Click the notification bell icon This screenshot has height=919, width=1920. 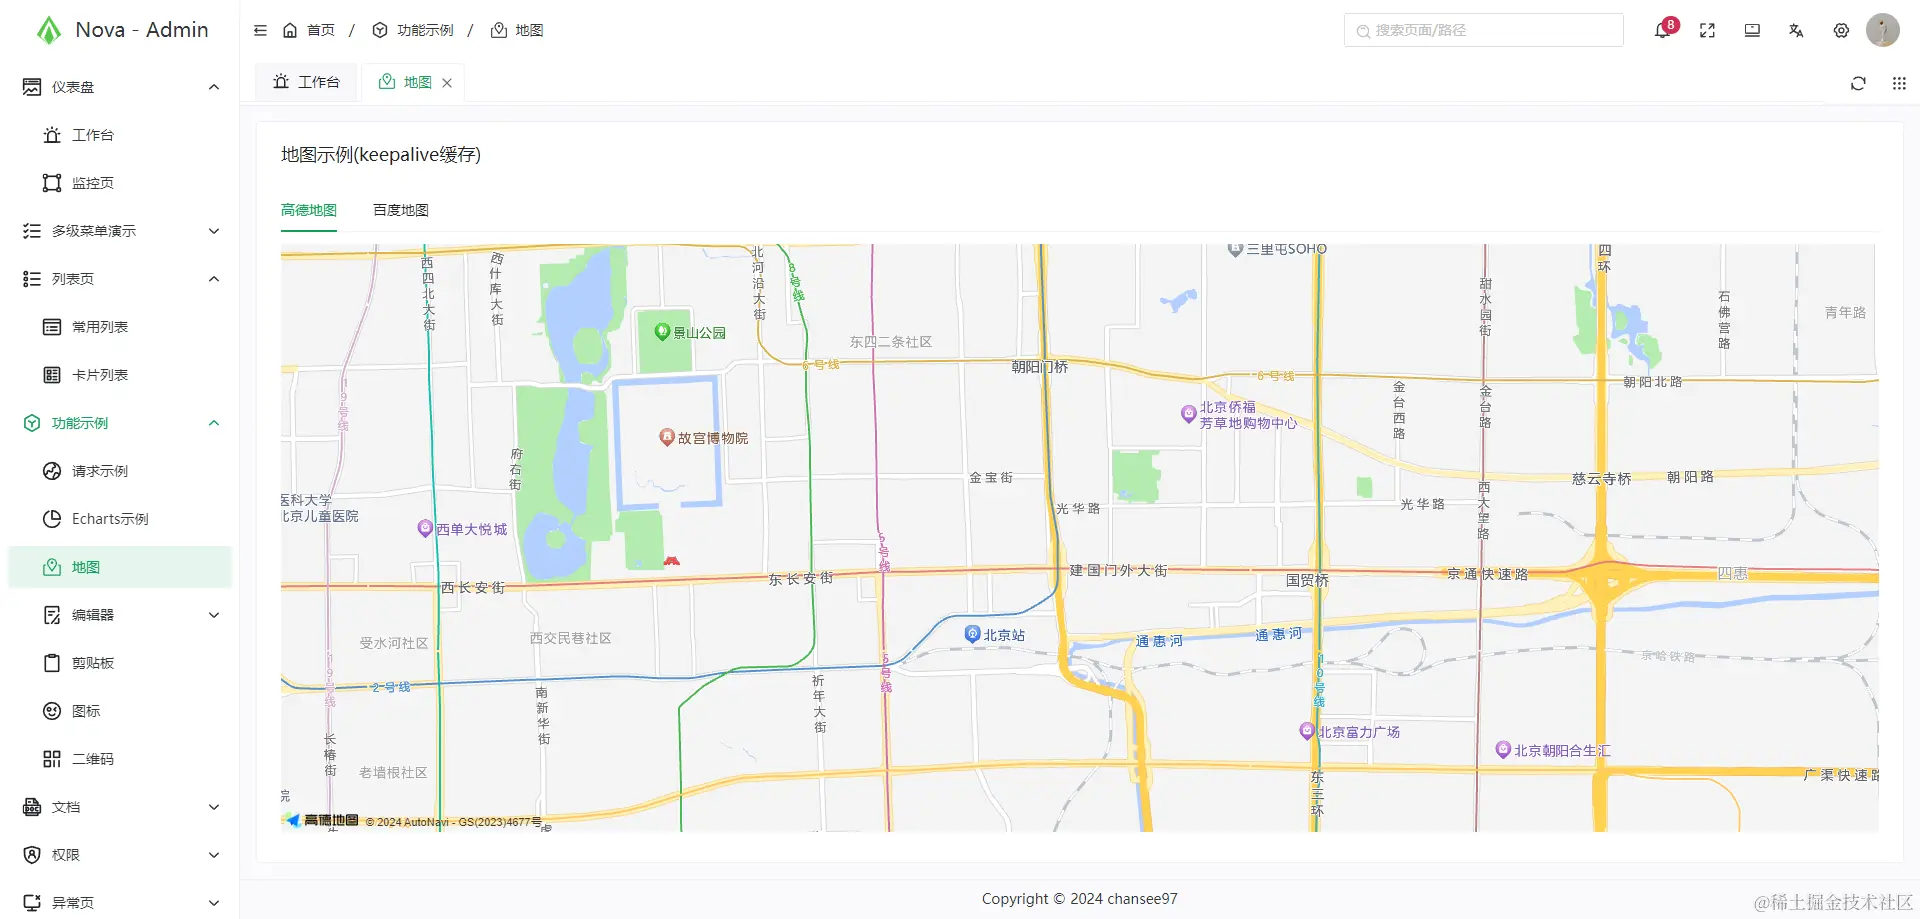[x=1662, y=30]
